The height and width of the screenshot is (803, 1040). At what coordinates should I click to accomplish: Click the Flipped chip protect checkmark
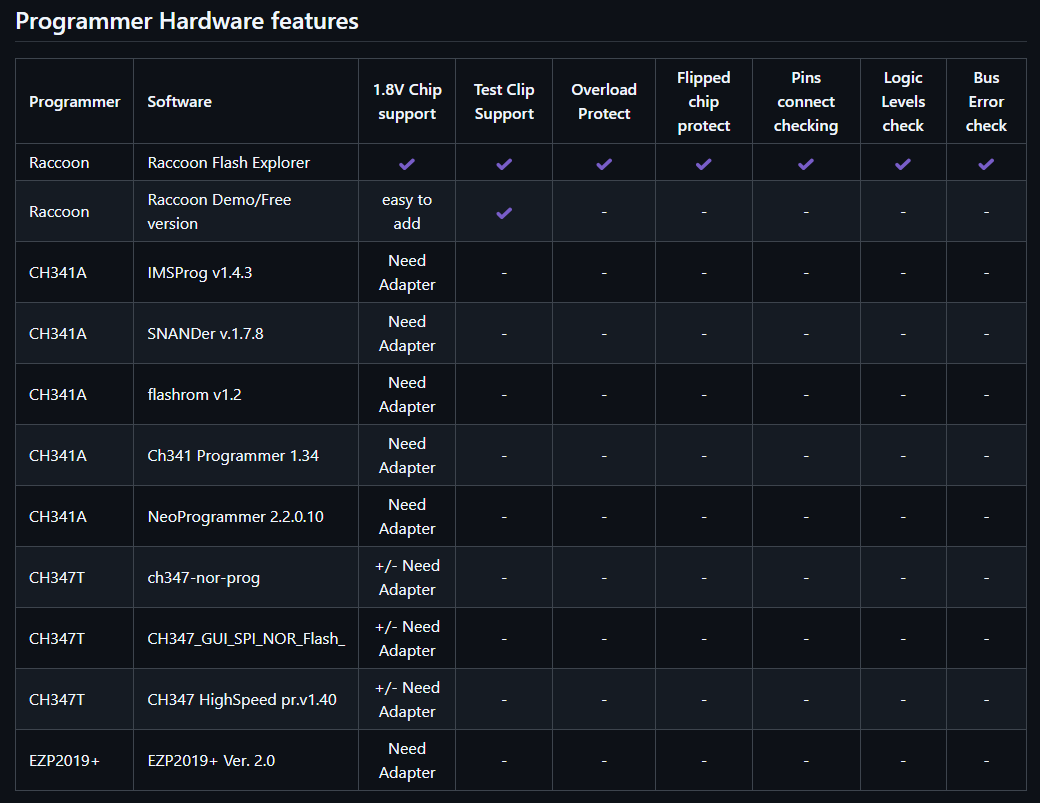click(704, 164)
